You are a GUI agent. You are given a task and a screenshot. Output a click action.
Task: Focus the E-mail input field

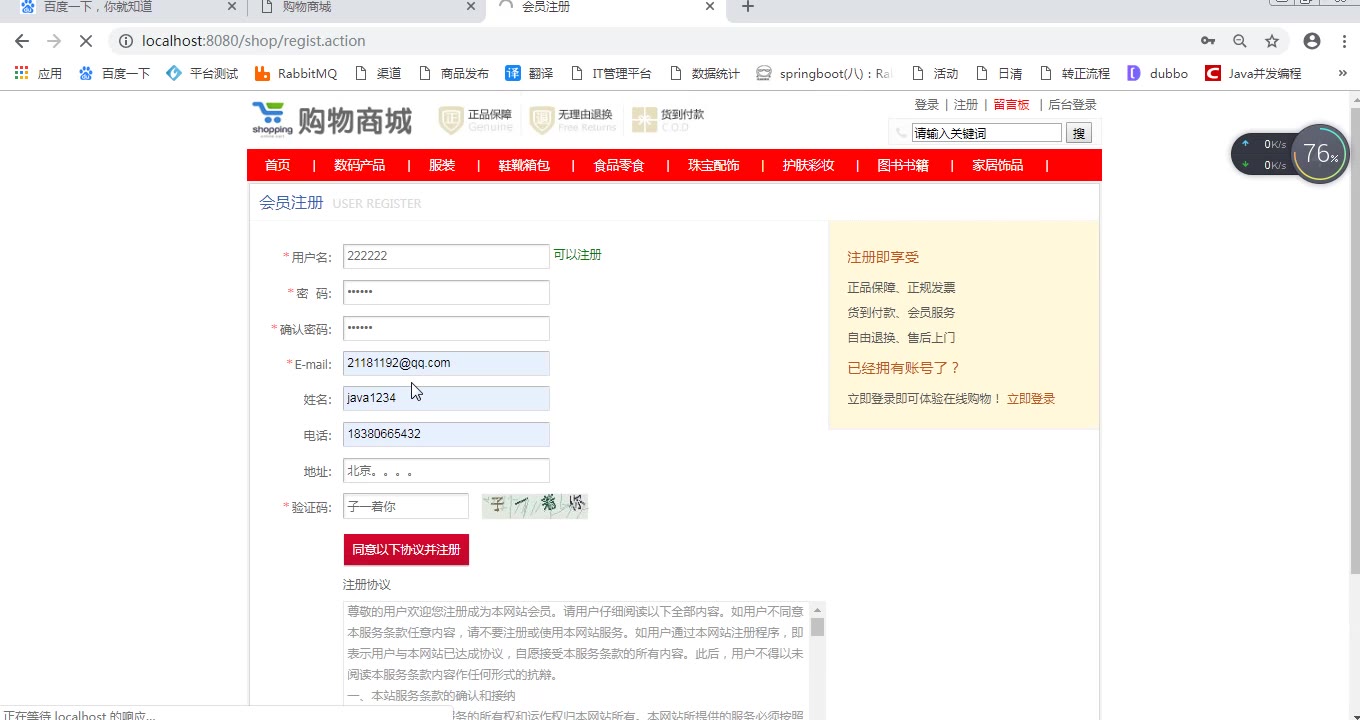point(446,364)
